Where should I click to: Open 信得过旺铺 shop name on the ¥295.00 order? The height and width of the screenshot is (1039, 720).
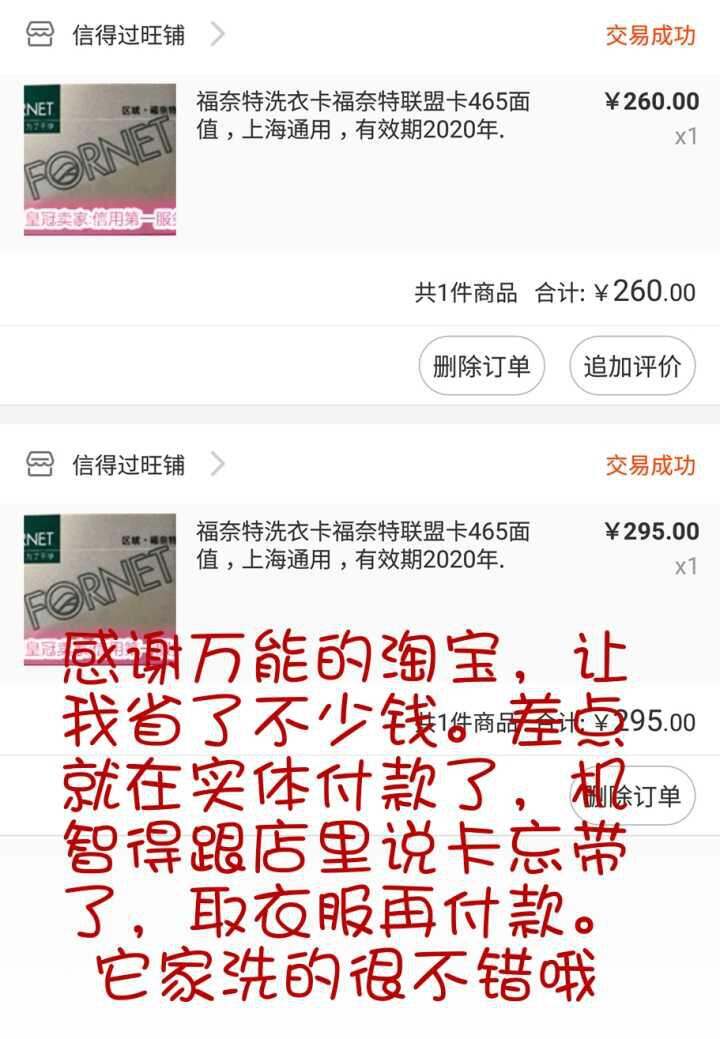coord(129,465)
